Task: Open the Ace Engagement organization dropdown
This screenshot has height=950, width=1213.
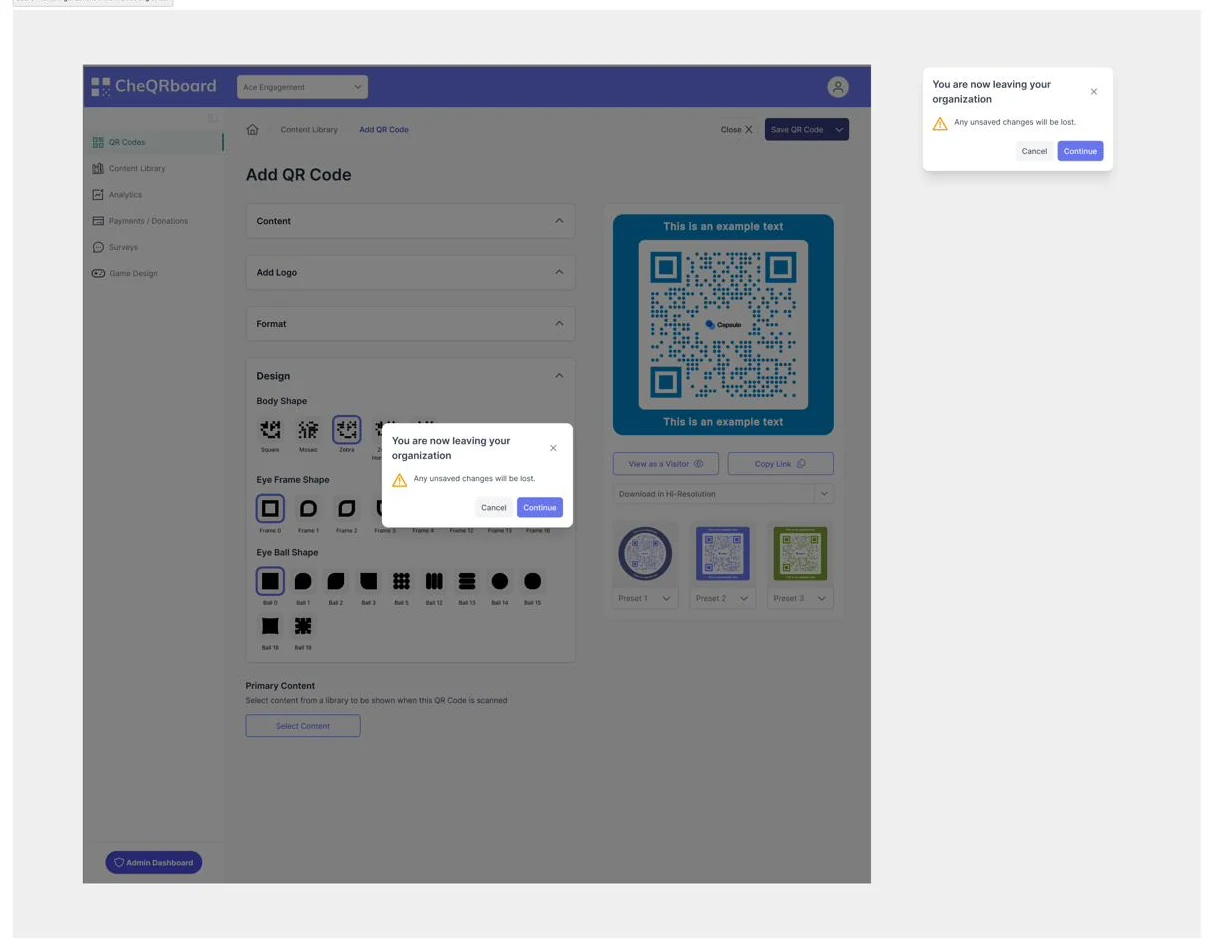Action: point(302,87)
